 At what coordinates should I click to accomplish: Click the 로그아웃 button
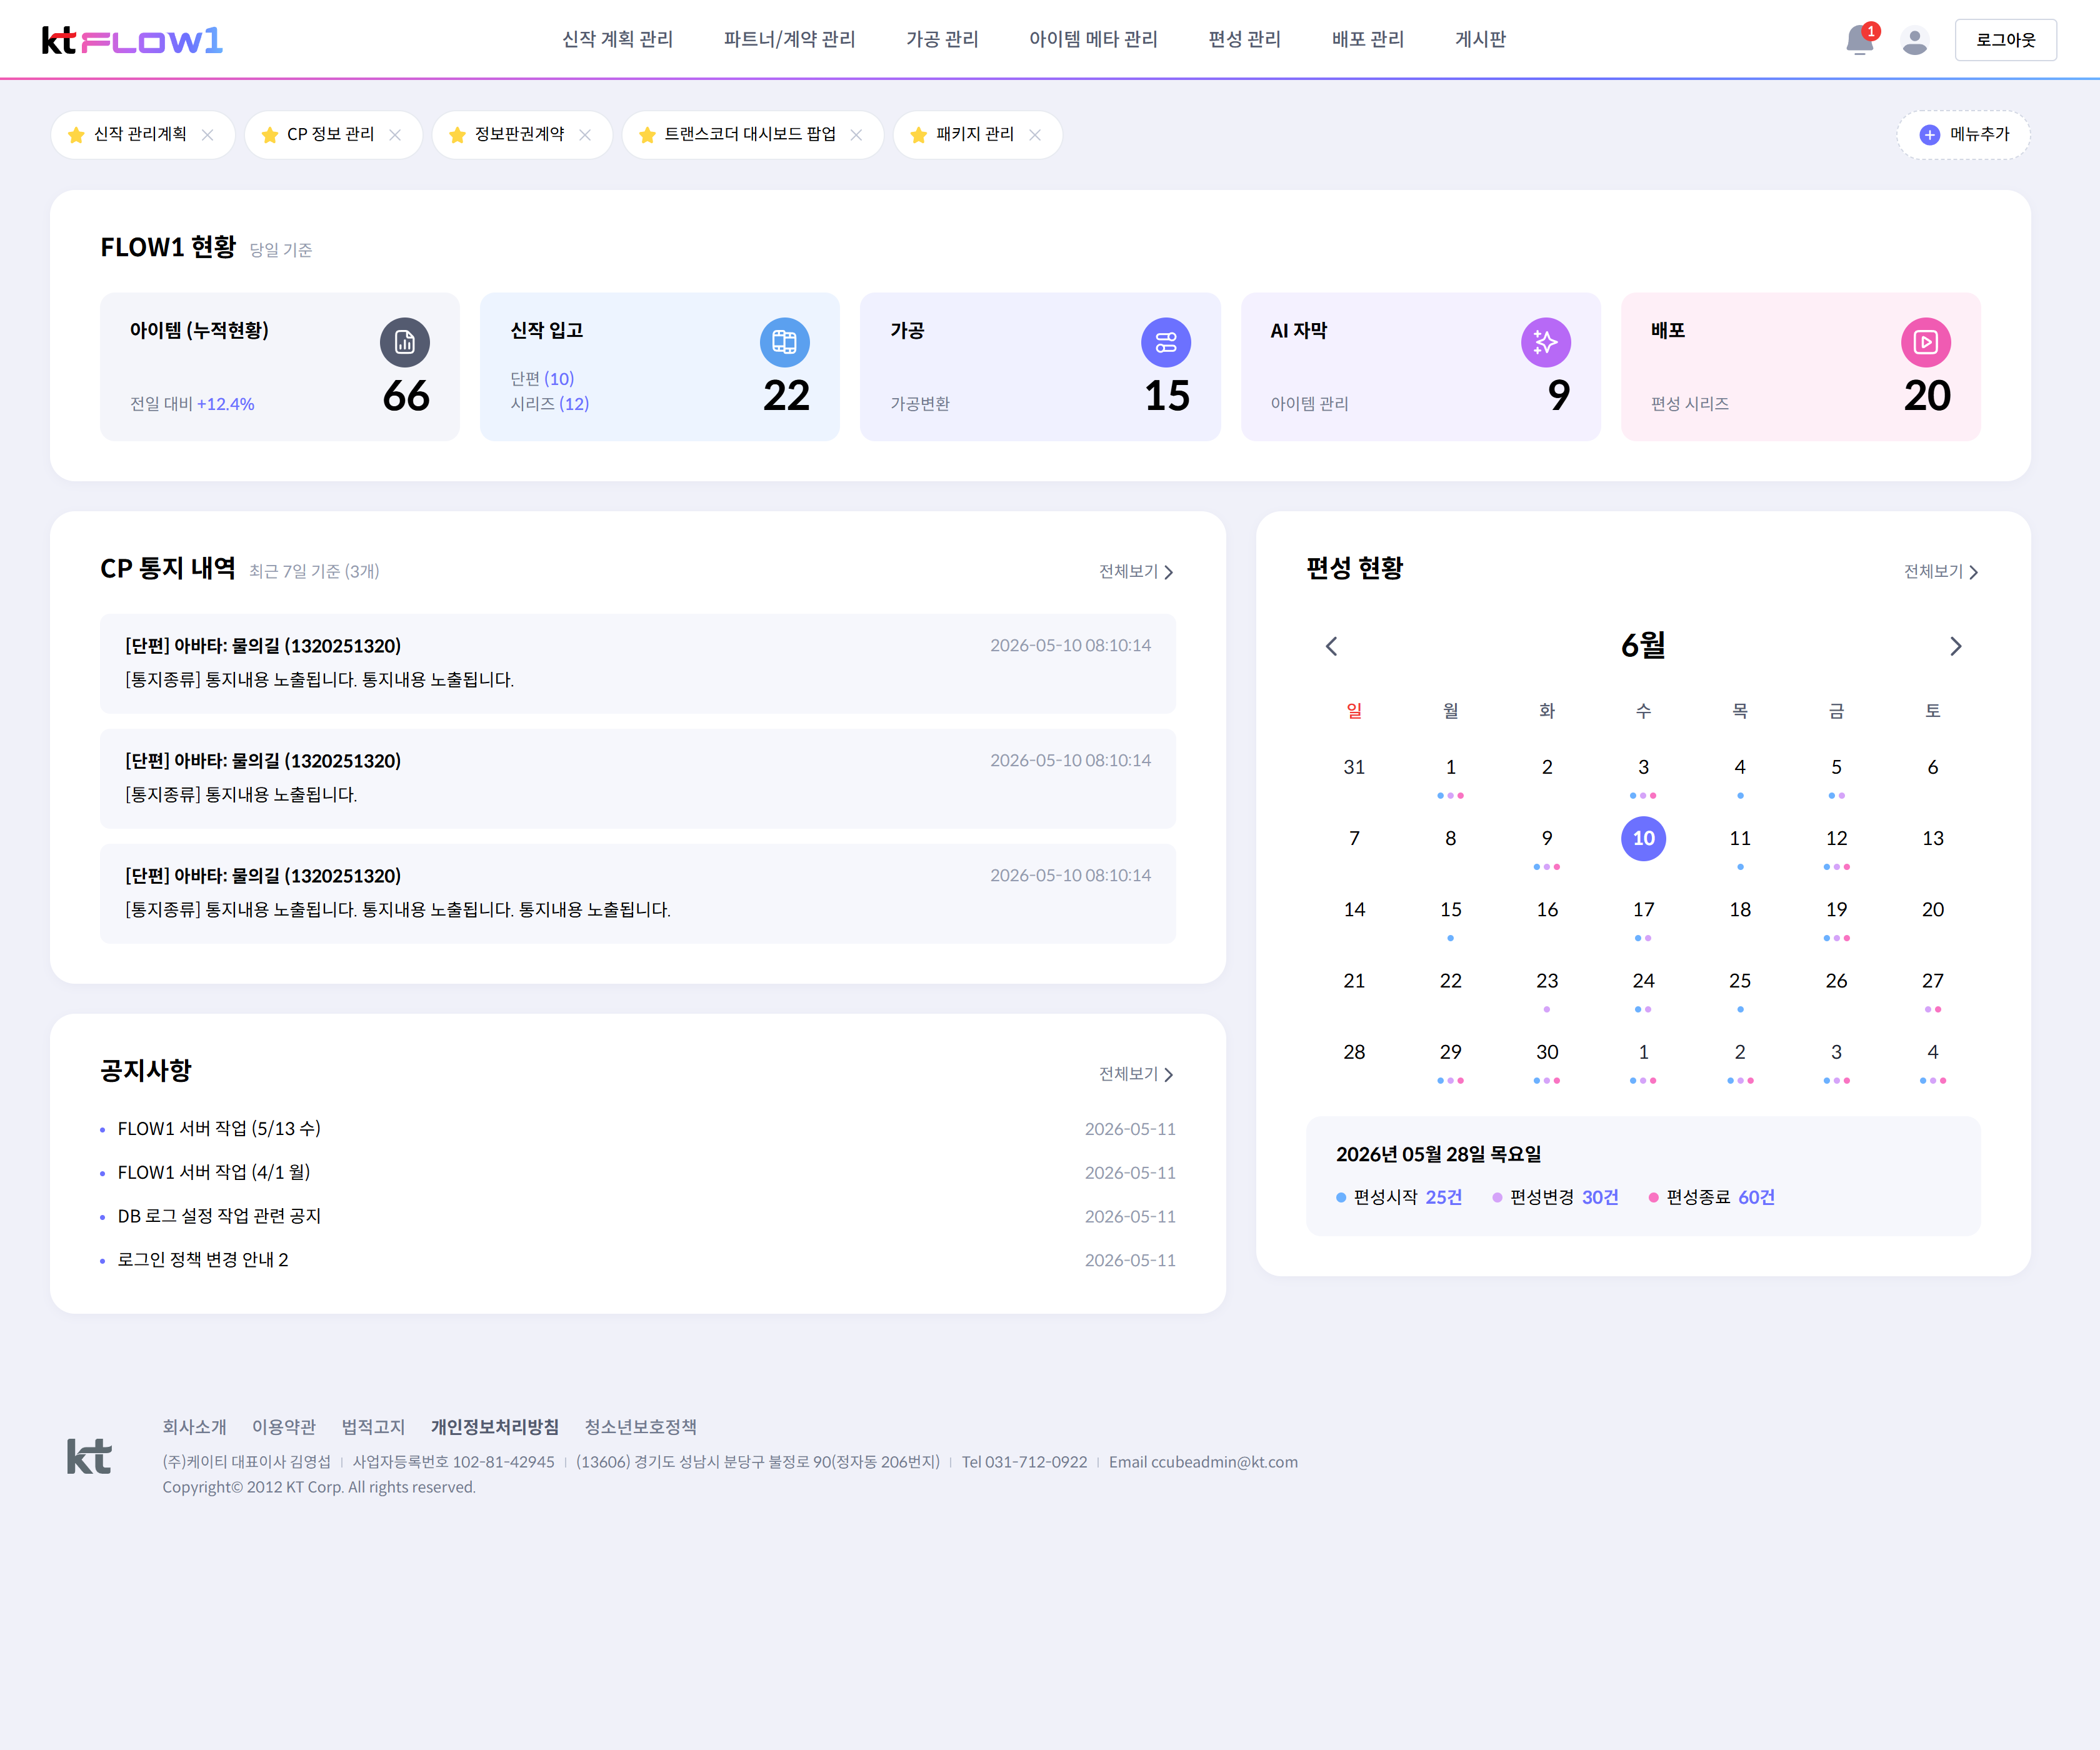2005,40
